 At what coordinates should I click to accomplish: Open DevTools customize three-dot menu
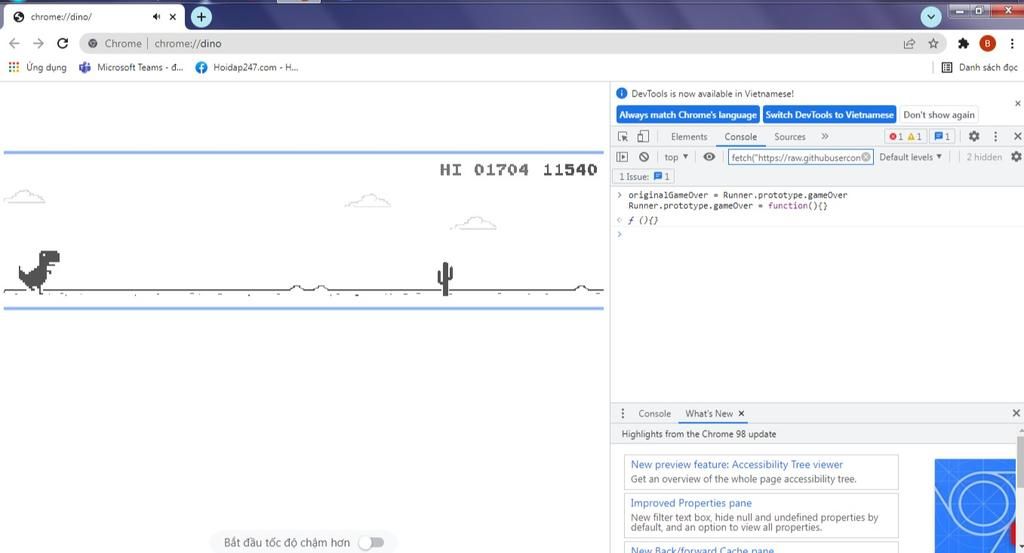tap(995, 136)
